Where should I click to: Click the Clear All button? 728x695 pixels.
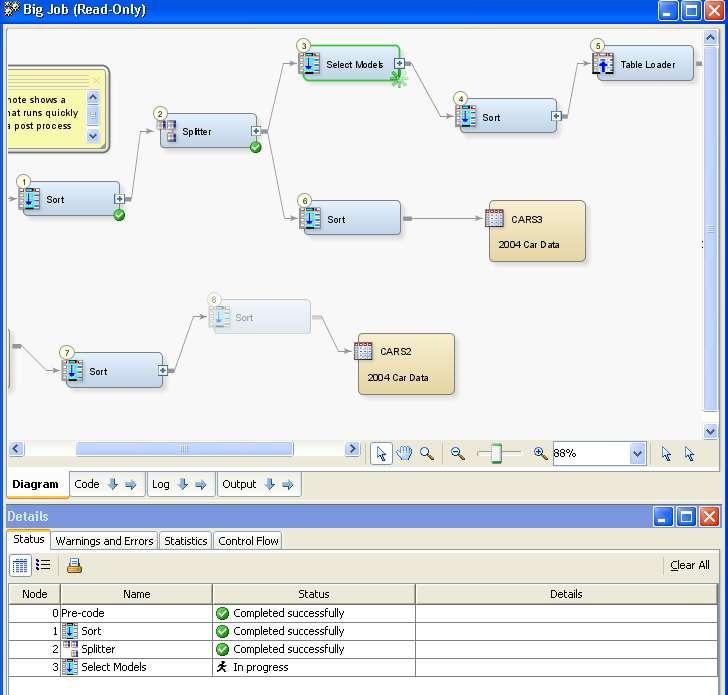tap(689, 565)
